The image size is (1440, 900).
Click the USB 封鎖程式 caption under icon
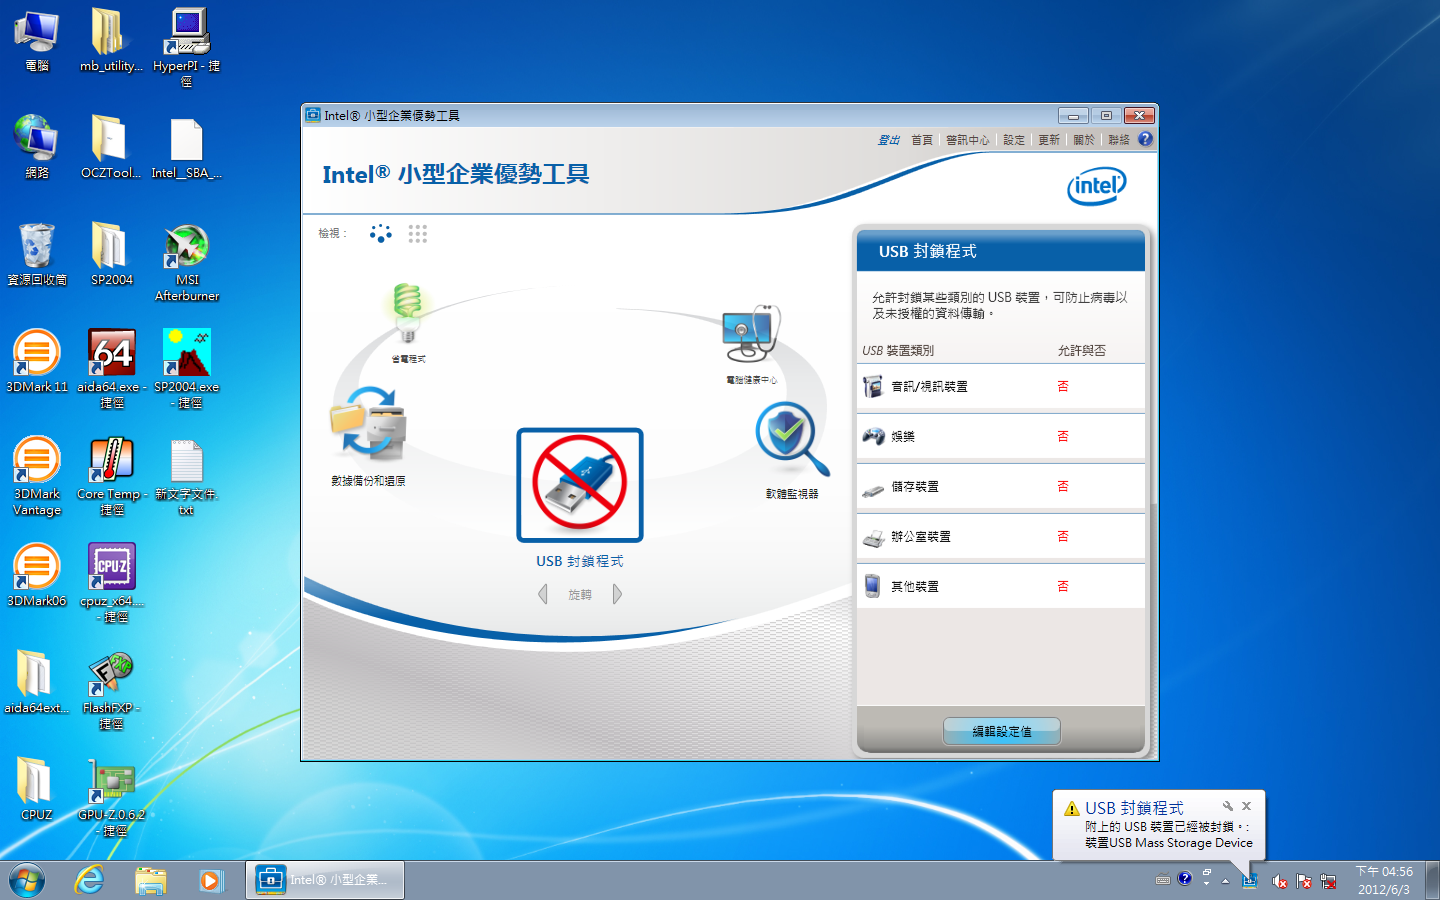point(580,561)
